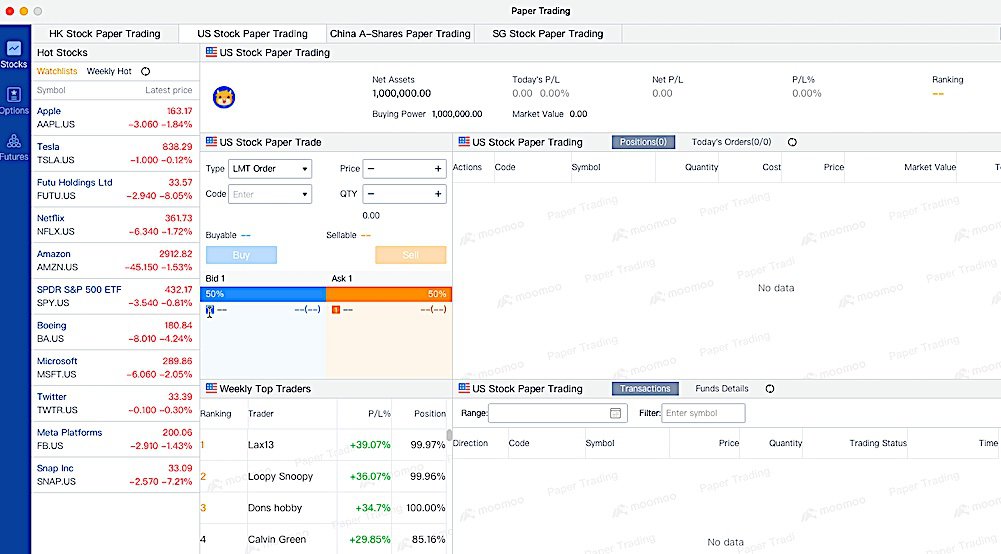Image resolution: width=1001 pixels, height=554 pixels.
Task: Select Amazon AMZN.US in Hot Stocks
Action: [115, 261]
